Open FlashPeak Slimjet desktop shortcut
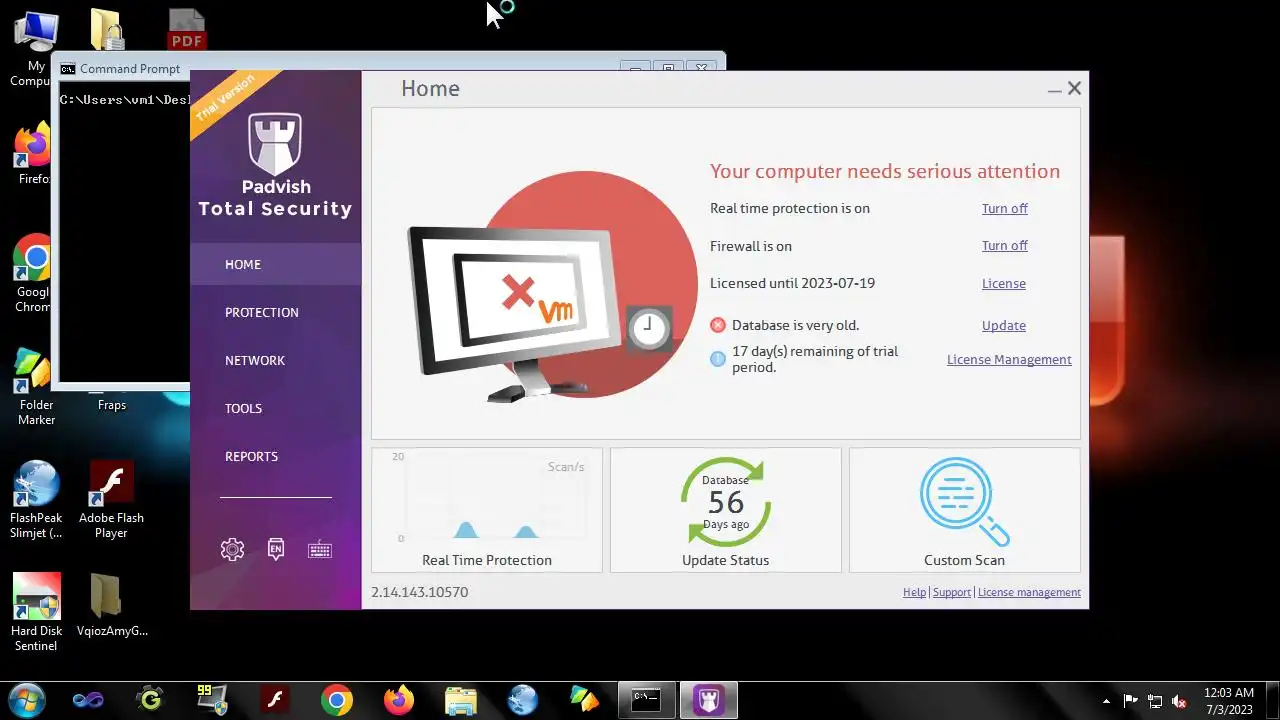This screenshot has width=1280, height=720. click(x=36, y=500)
